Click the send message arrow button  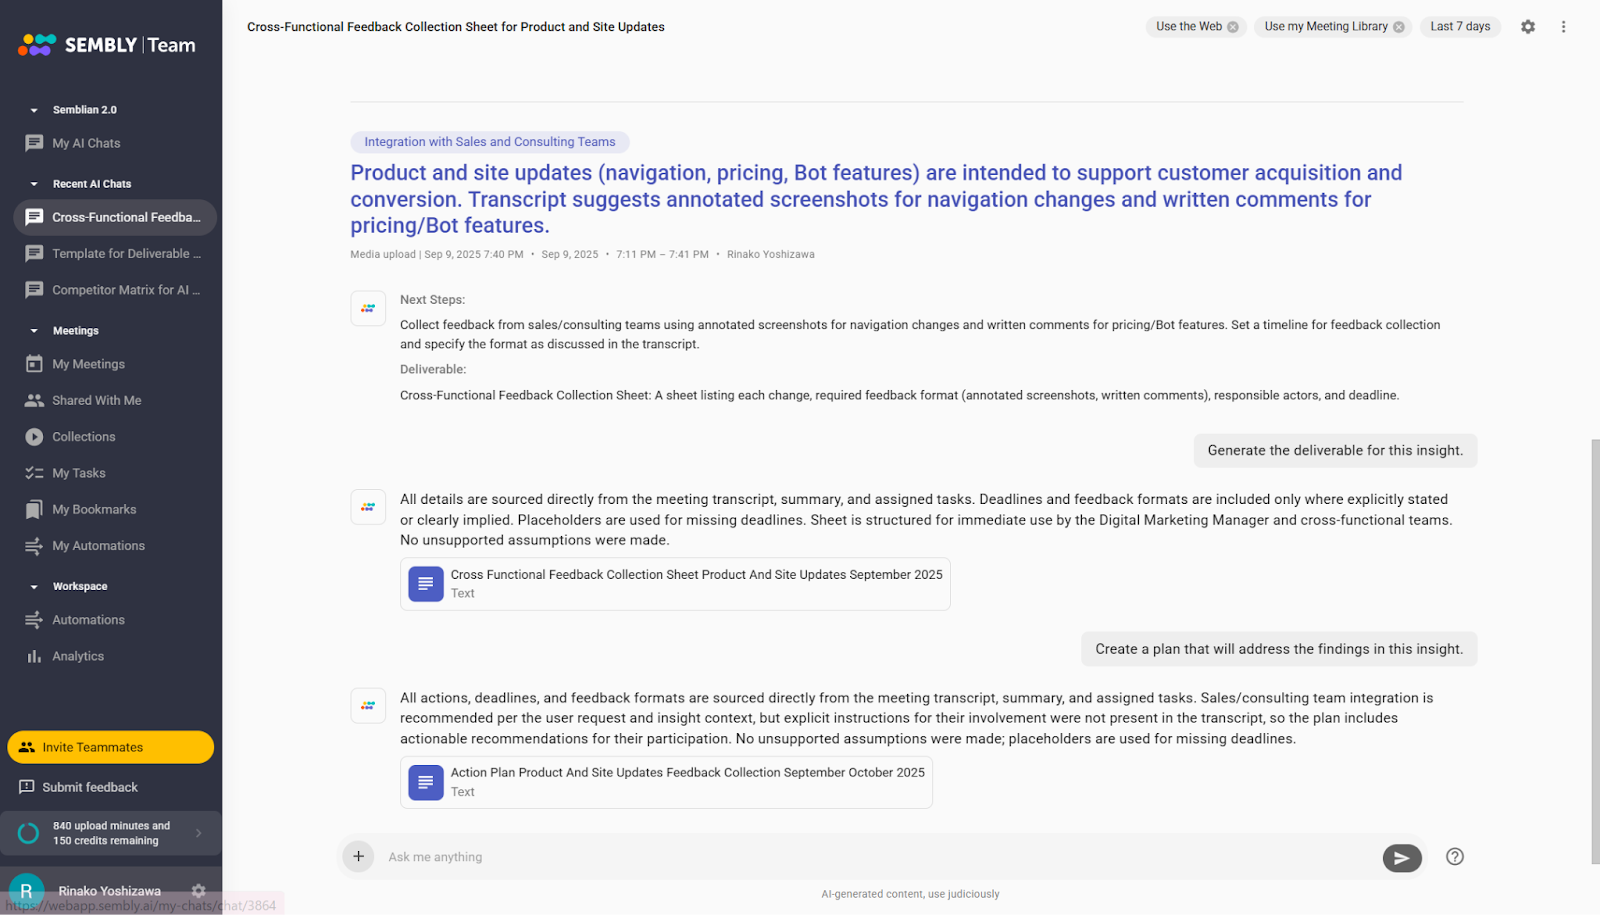click(1401, 858)
